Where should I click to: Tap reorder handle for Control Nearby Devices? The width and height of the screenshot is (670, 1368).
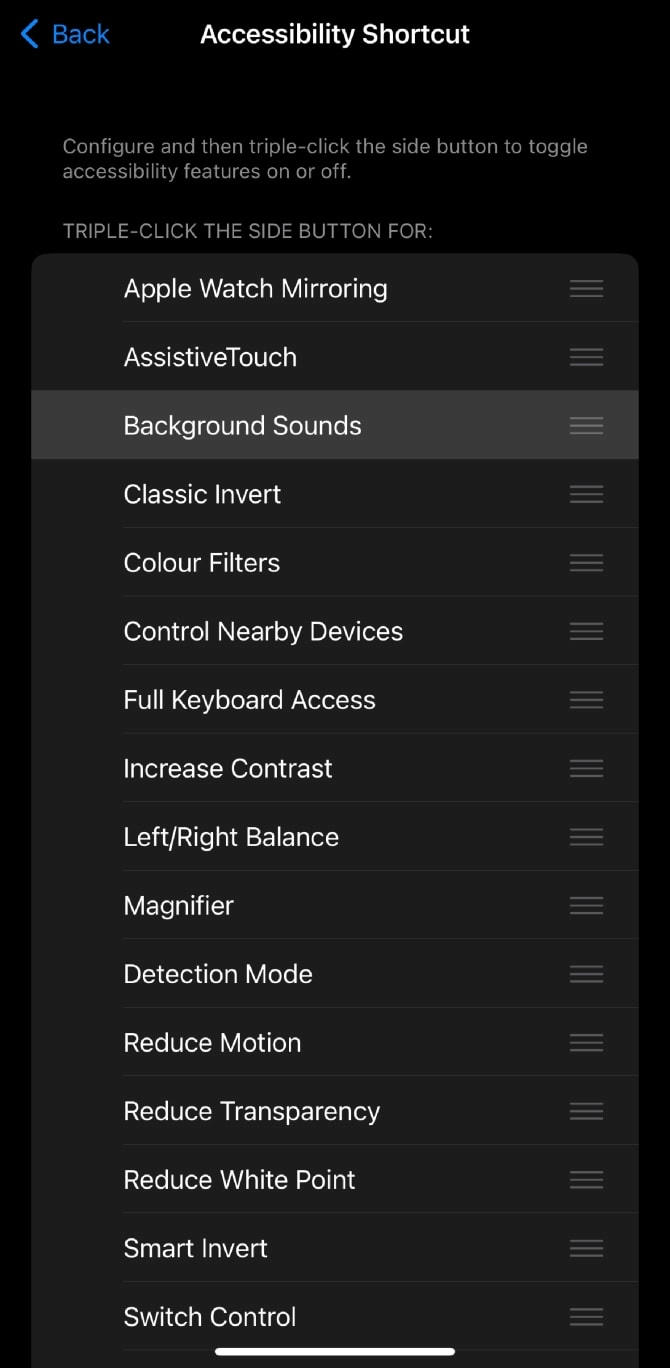tap(586, 631)
